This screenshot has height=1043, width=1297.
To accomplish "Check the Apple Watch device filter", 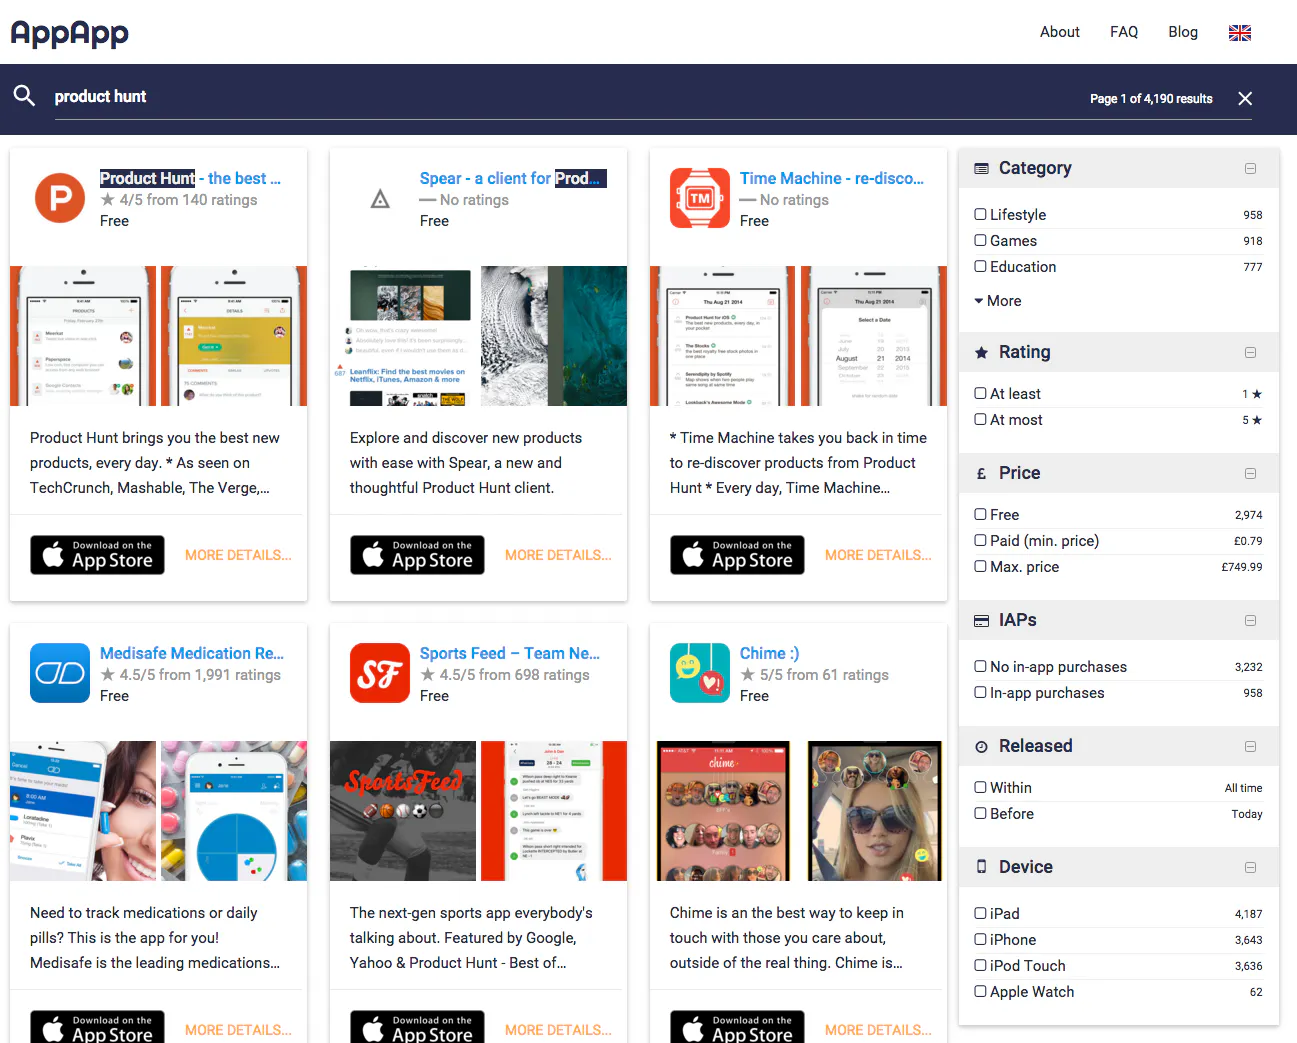I will point(981,991).
